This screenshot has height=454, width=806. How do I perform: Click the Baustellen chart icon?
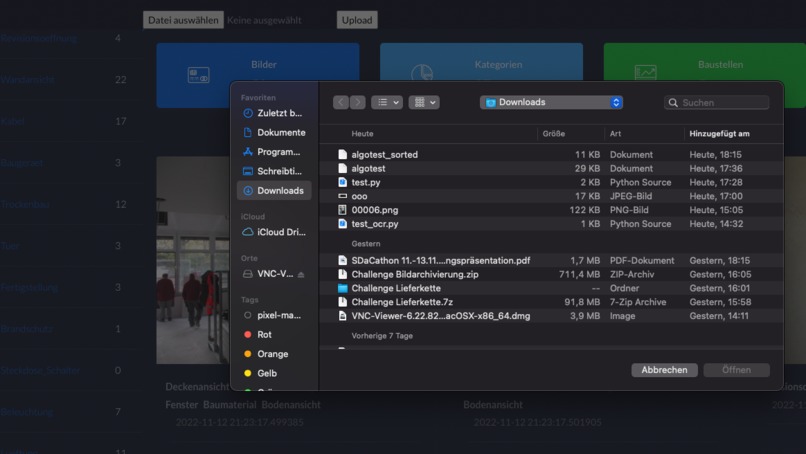[x=645, y=72]
